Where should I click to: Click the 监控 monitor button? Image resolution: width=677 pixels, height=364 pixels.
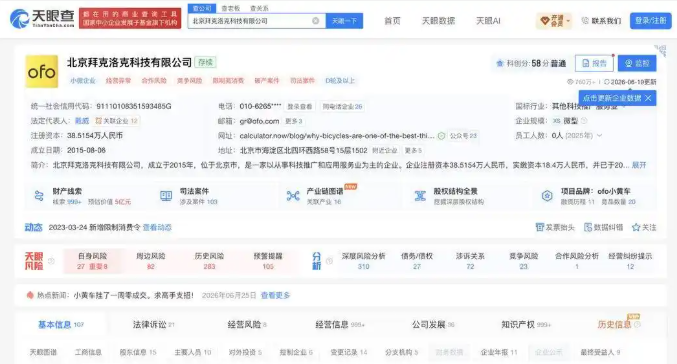(x=637, y=63)
